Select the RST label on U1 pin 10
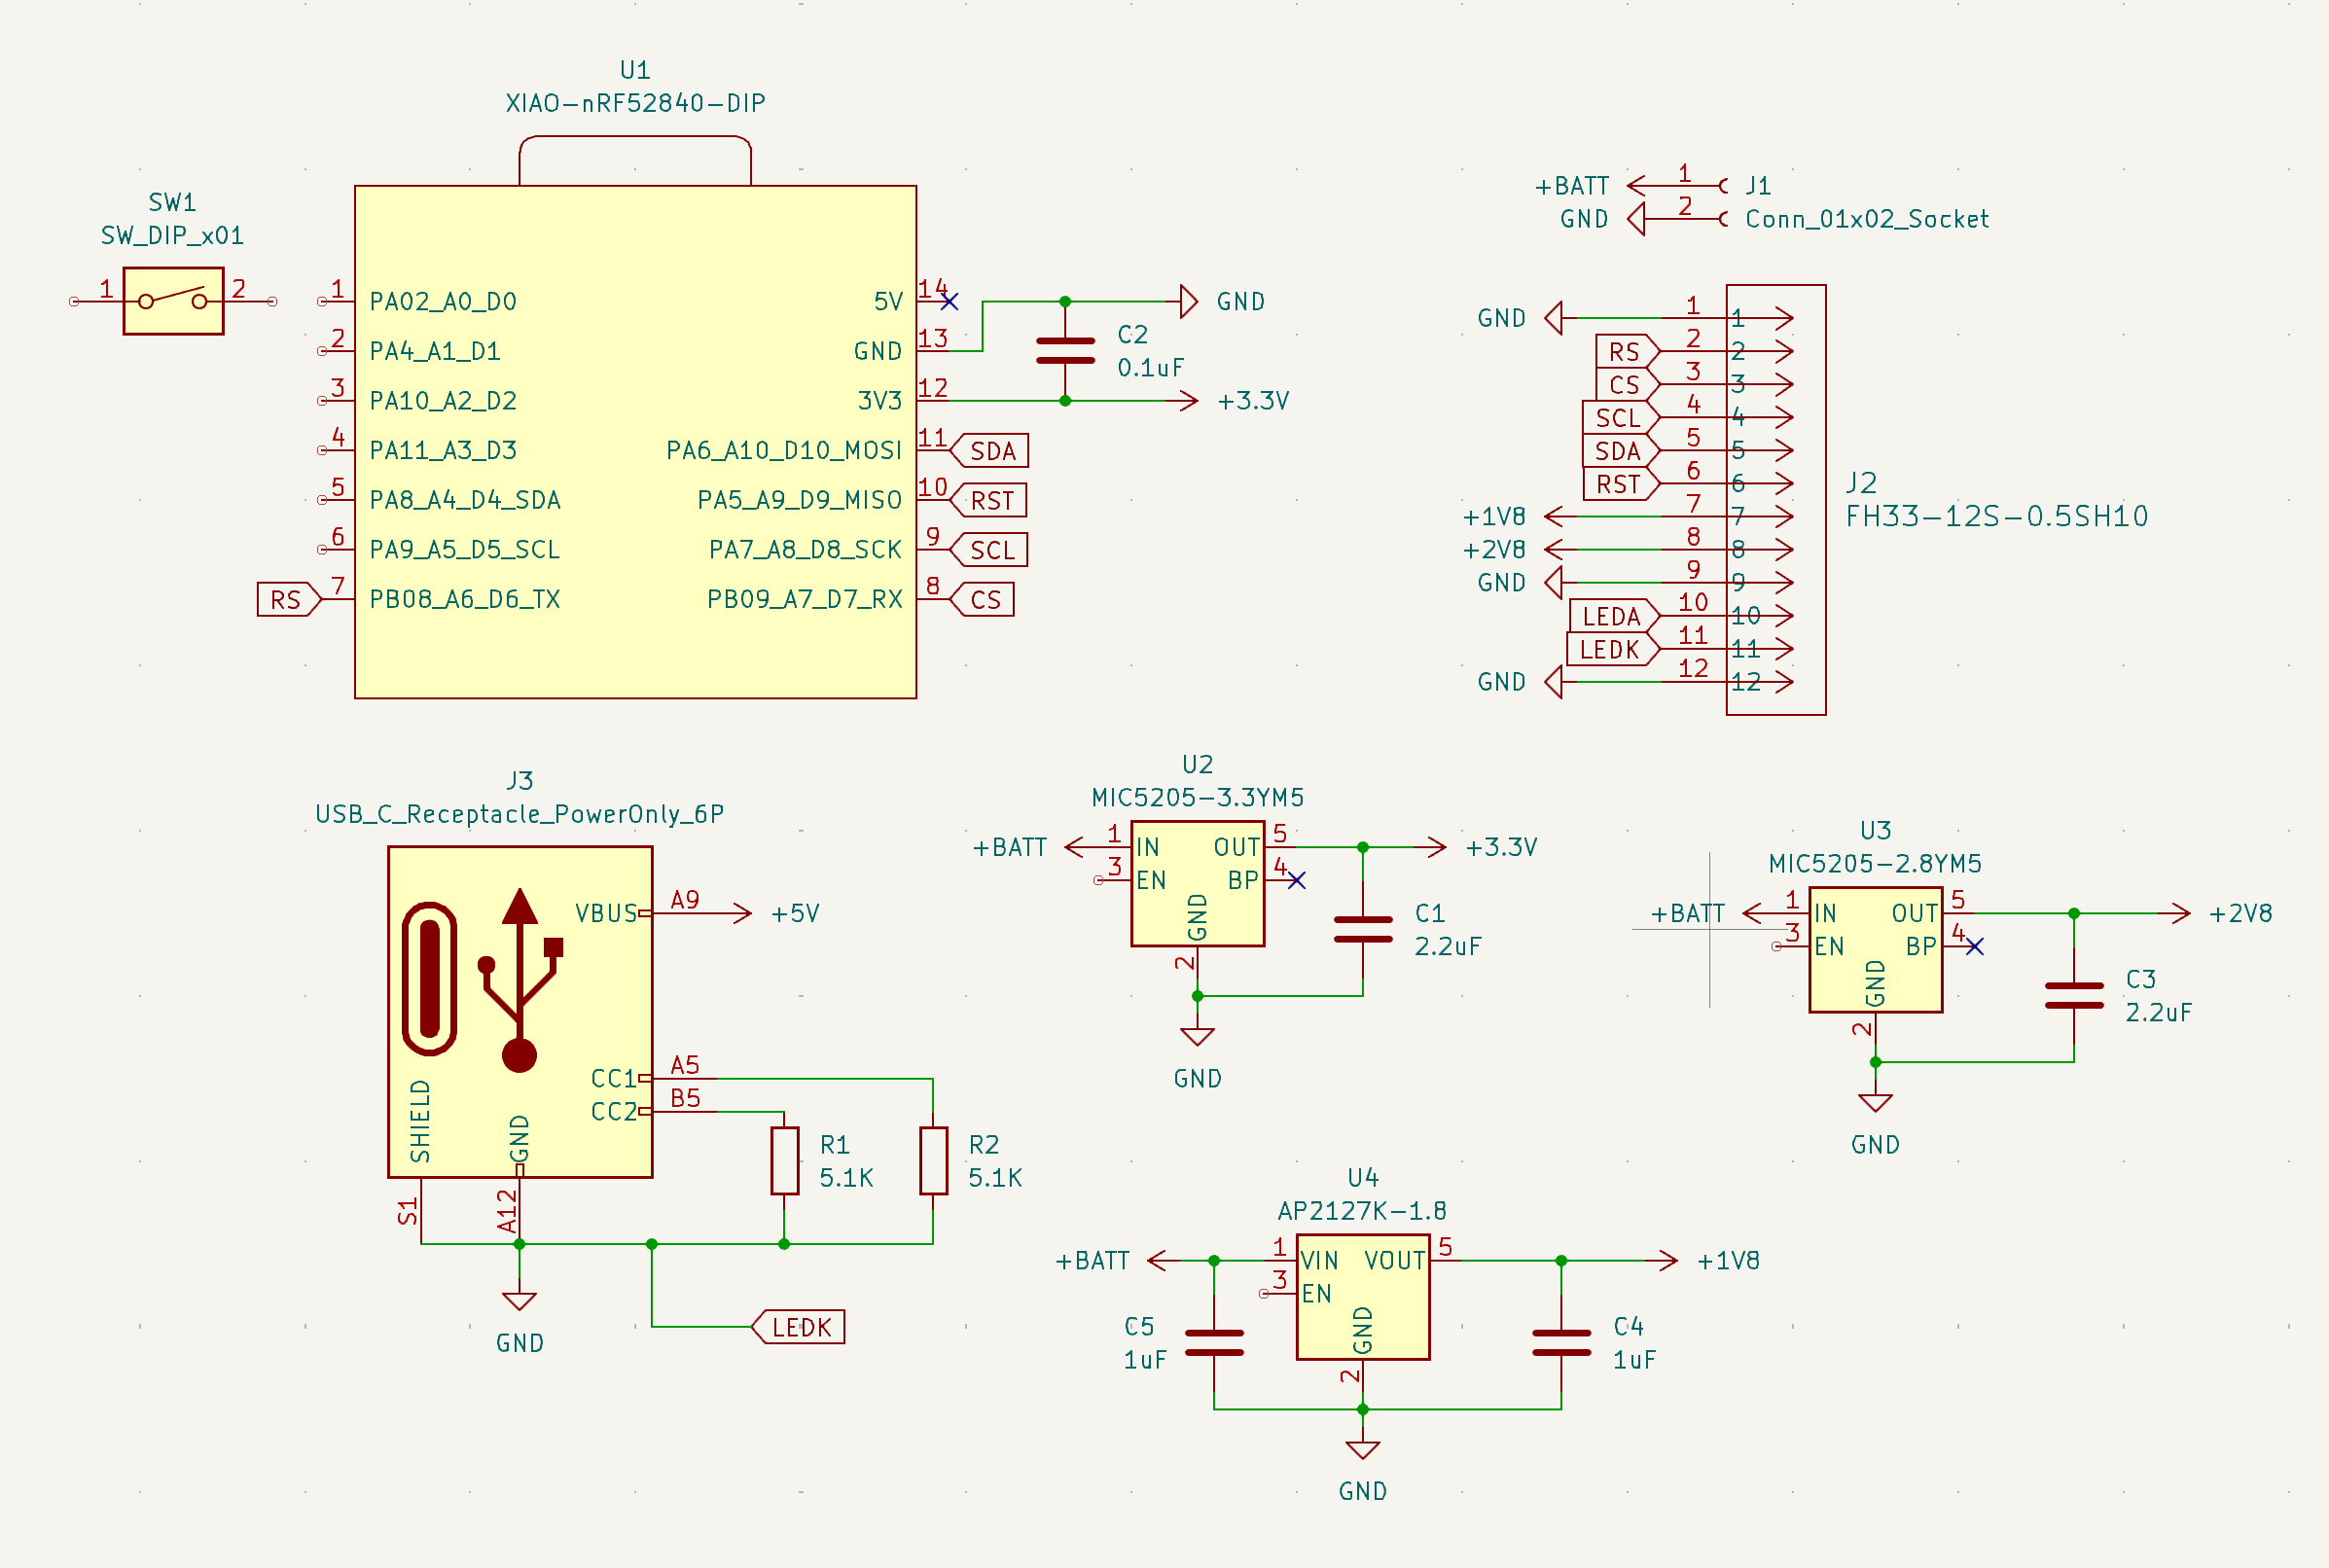This screenshot has width=2329, height=1568. pos(987,501)
